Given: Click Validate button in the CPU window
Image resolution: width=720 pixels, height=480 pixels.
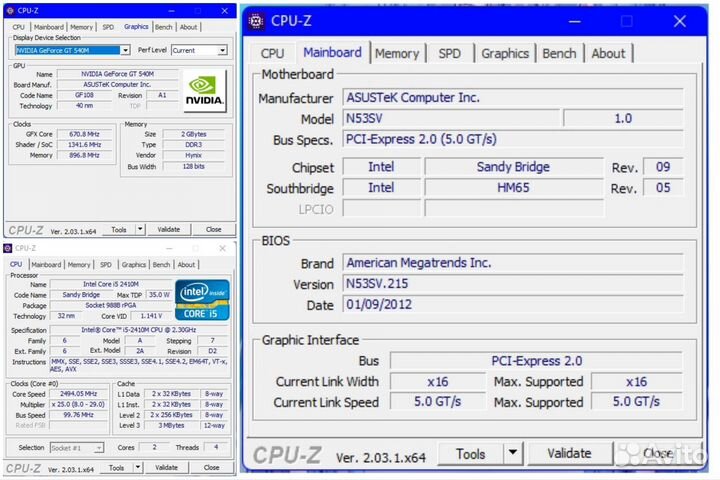Looking at the screenshot, I should point(166,468).
